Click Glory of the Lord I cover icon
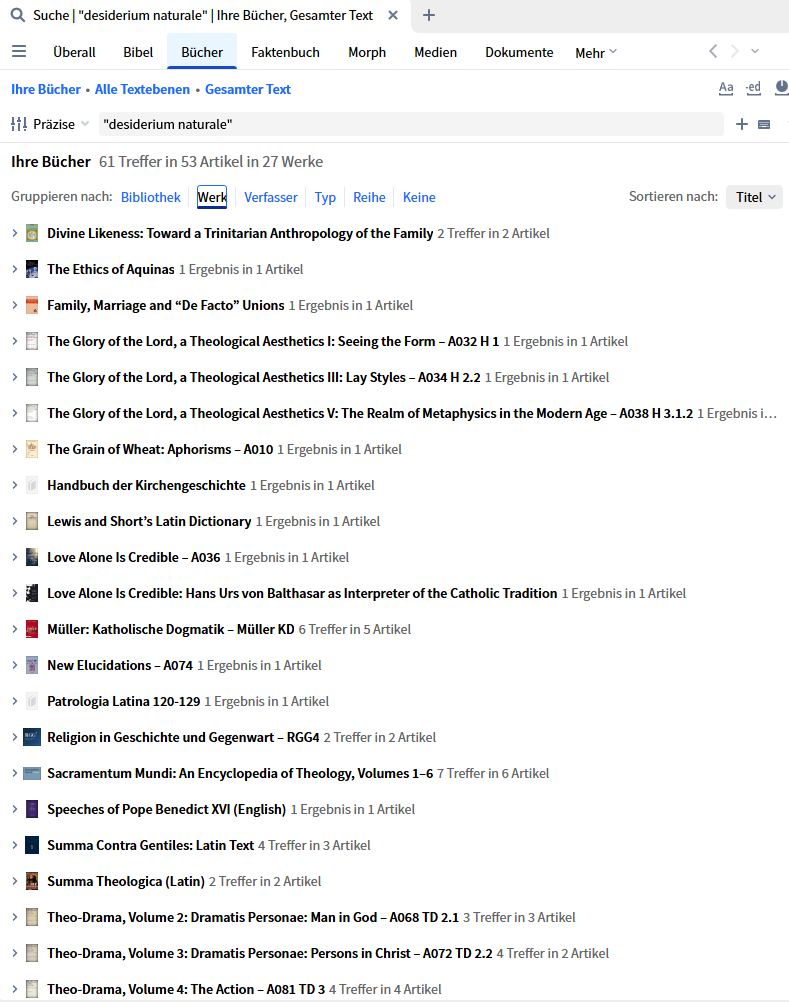 tap(32, 341)
